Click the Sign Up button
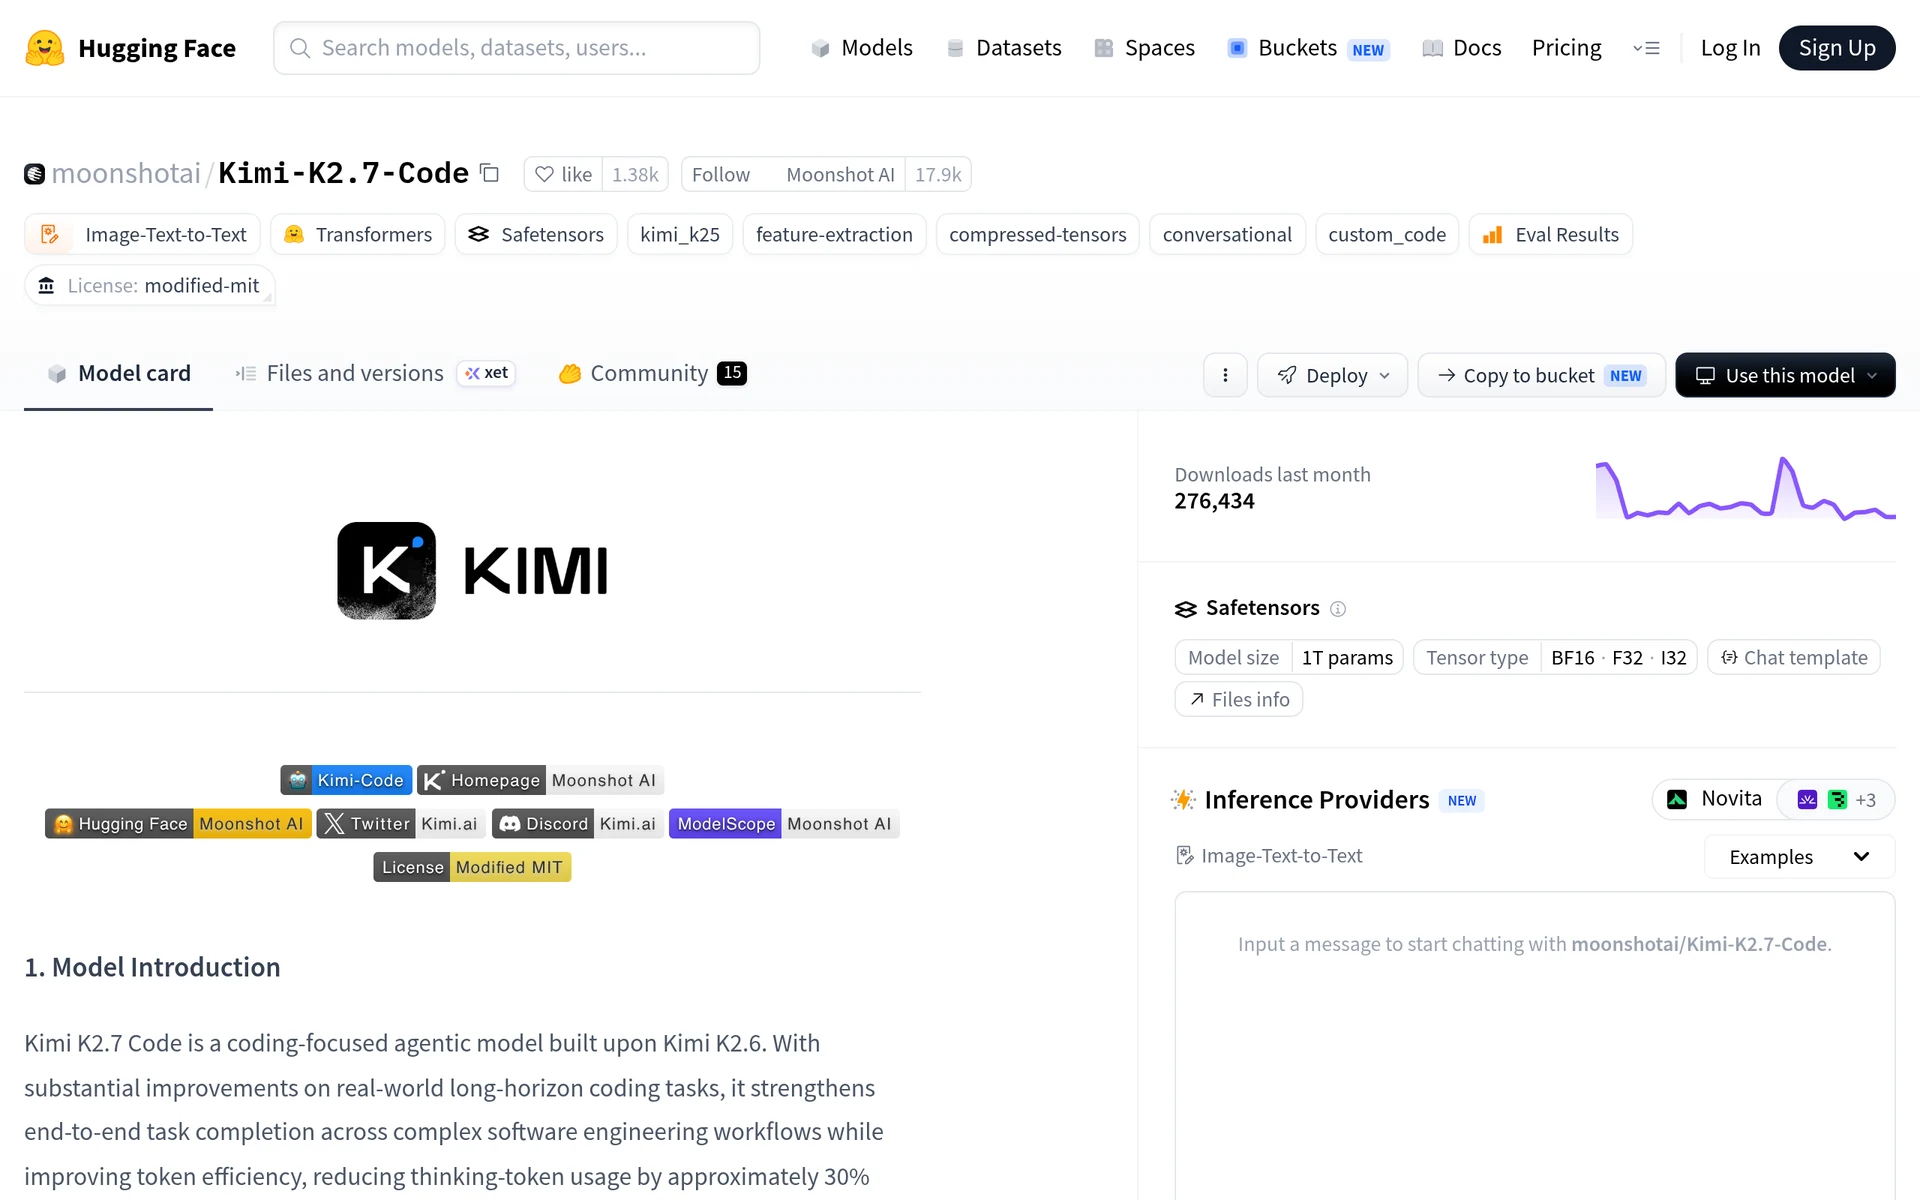Image resolution: width=1920 pixels, height=1200 pixels. 1837,48
